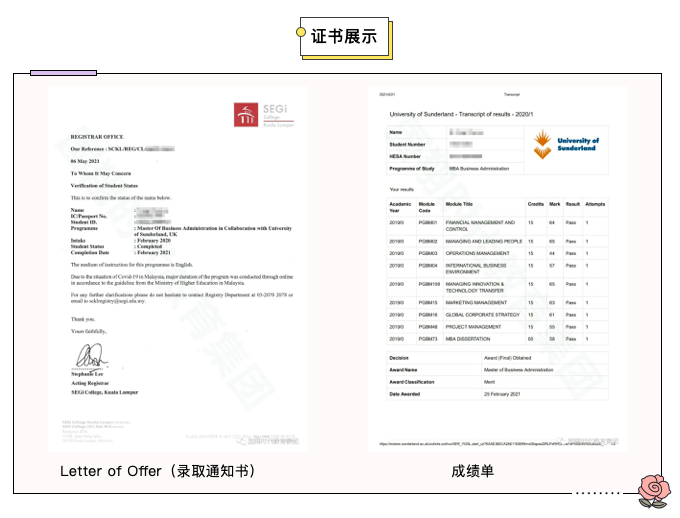The height and width of the screenshot is (518, 680).
Task: Select the To Whom It May Concern line
Action: pyautogui.click(x=101, y=173)
